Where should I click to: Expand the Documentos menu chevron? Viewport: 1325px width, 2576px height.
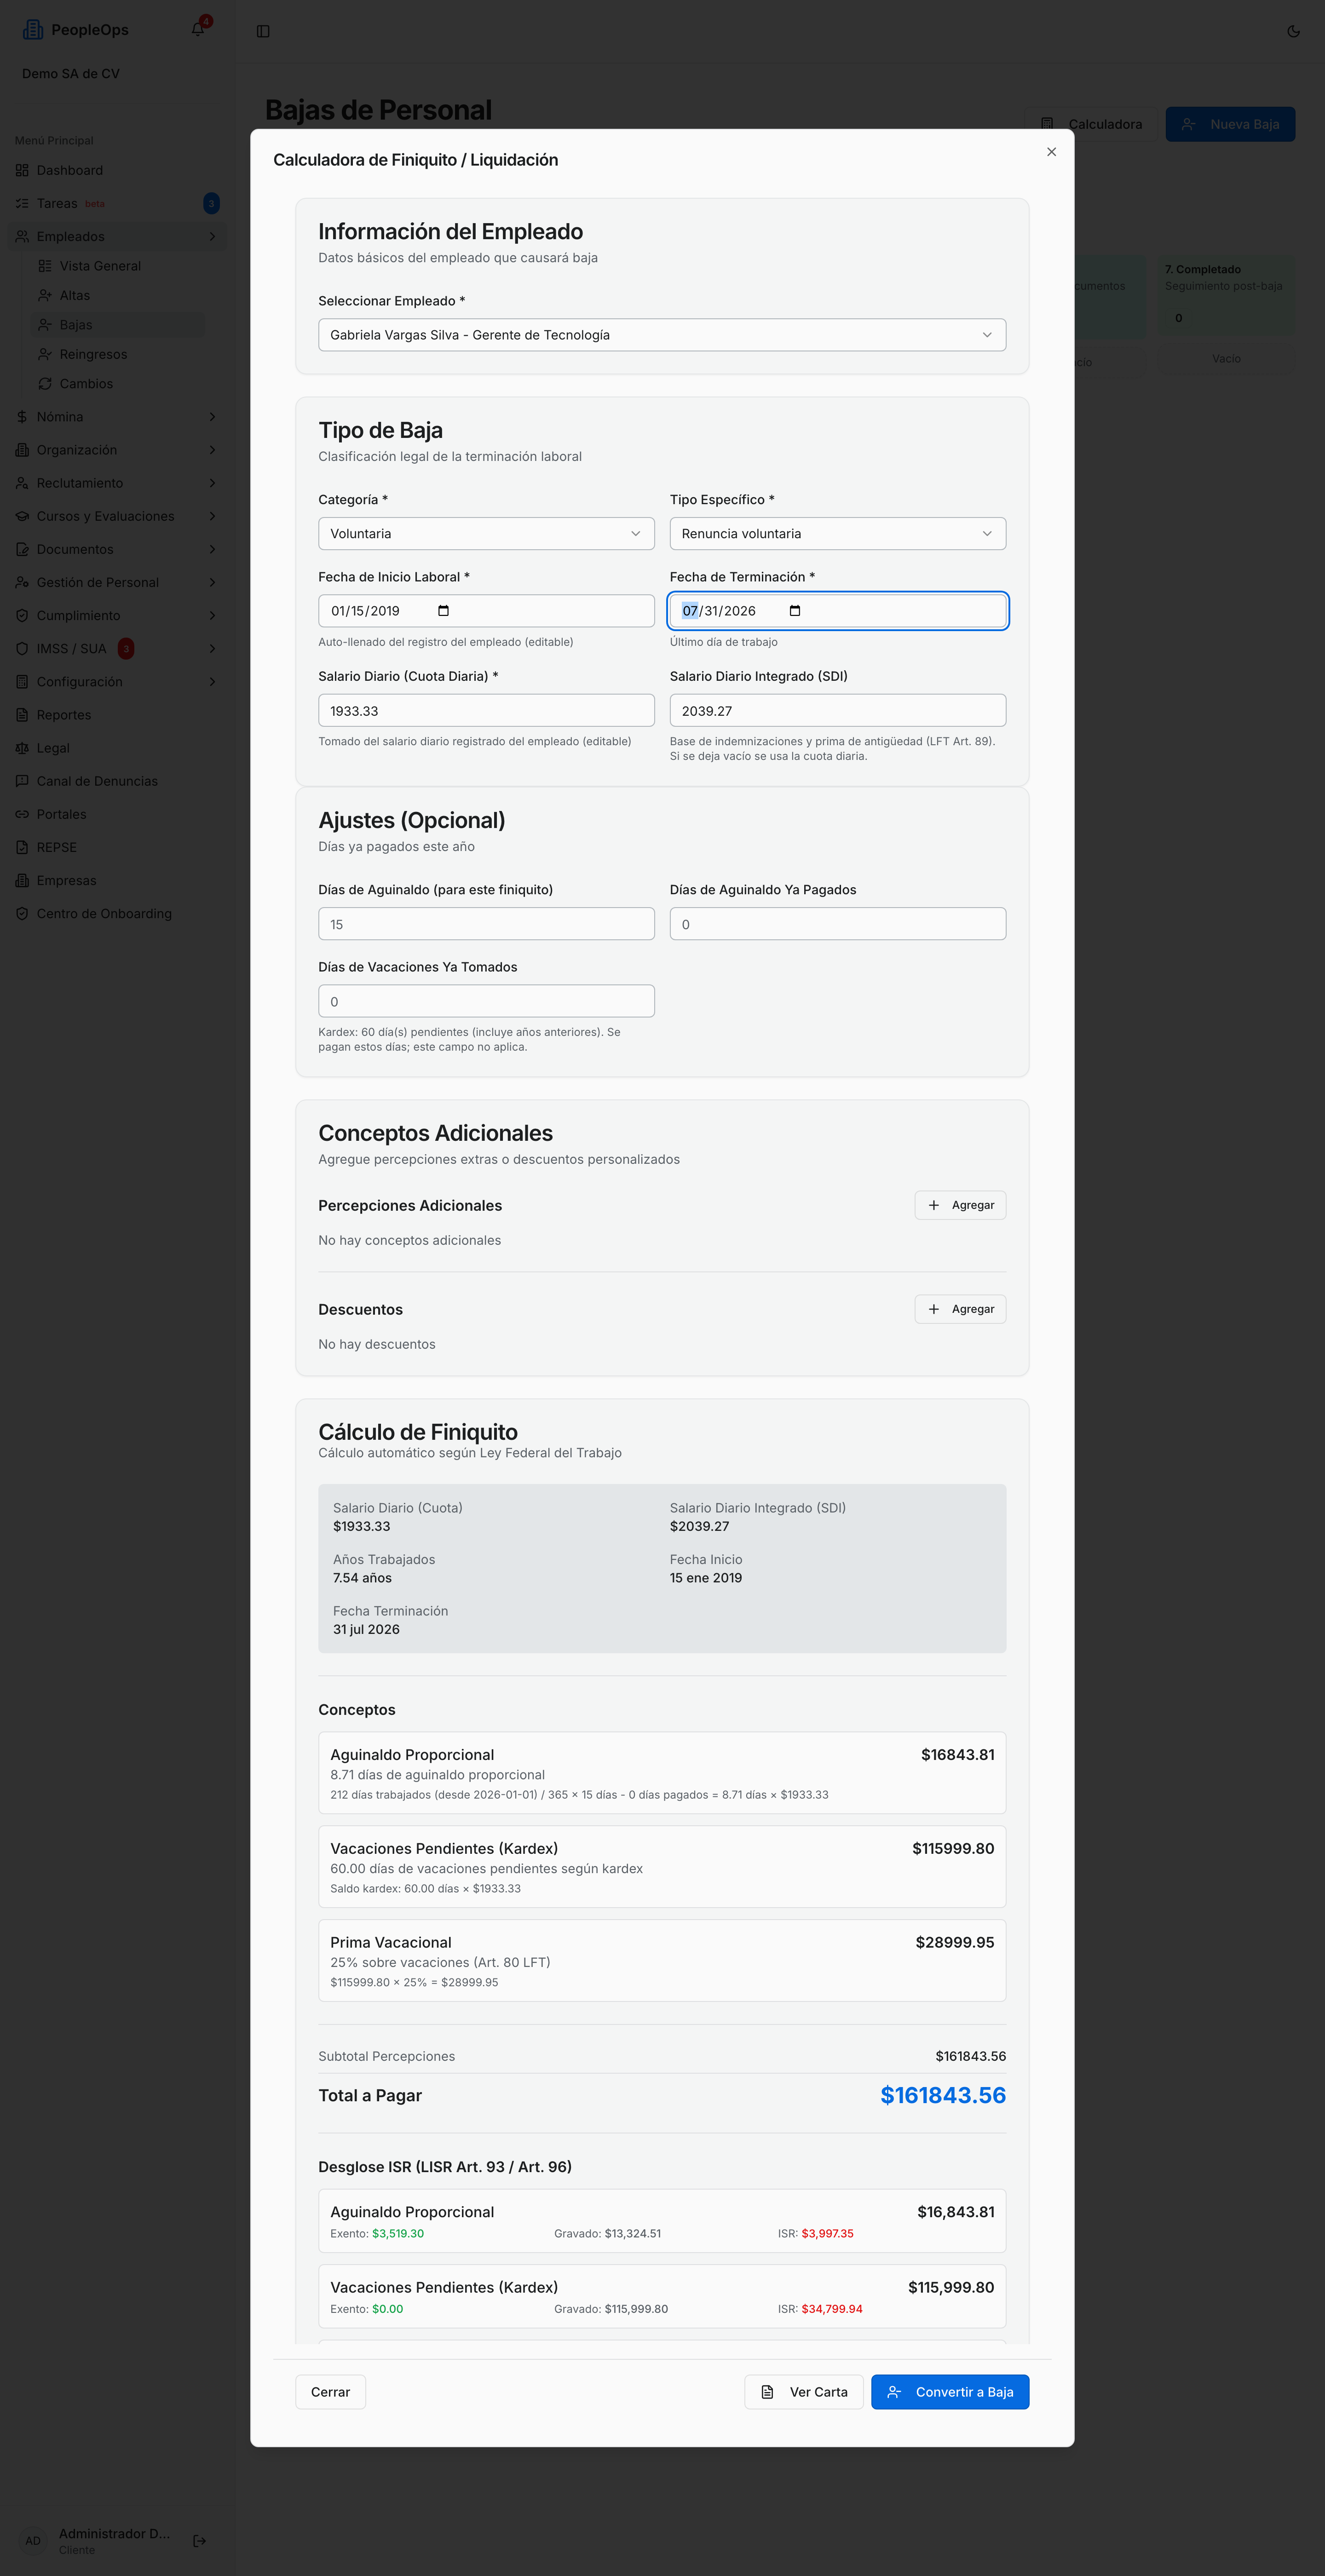(x=212, y=549)
